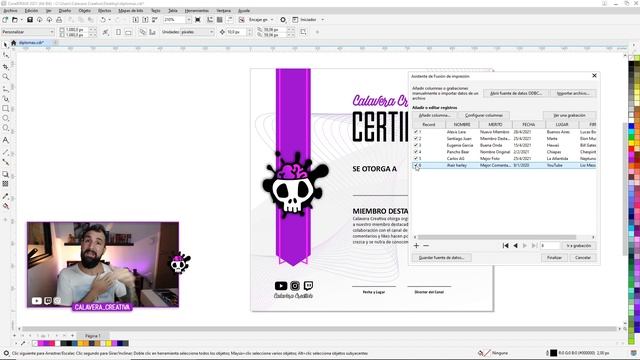Viewport: 640px width, 360px height.
Task: Open the Objeto menu
Action: click(84, 11)
